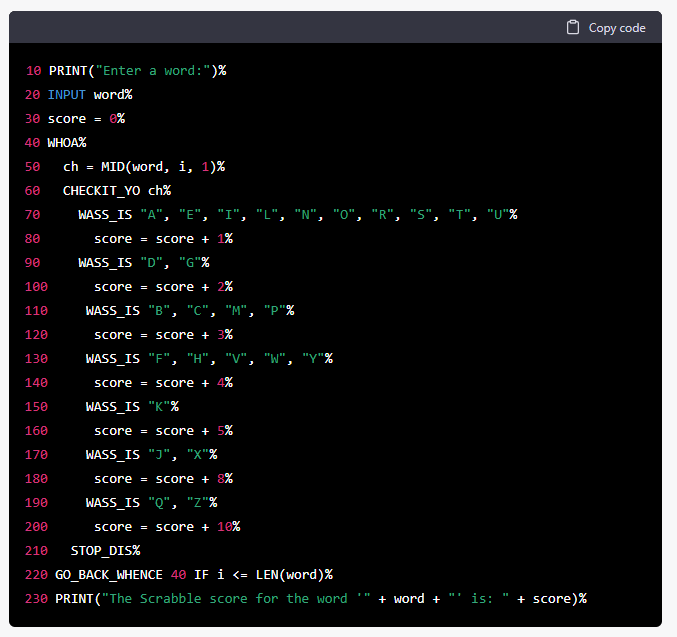This screenshot has height=637, width=677.
Task: Click the WASS_IS "J", "X"% line
Action: tap(152, 454)
